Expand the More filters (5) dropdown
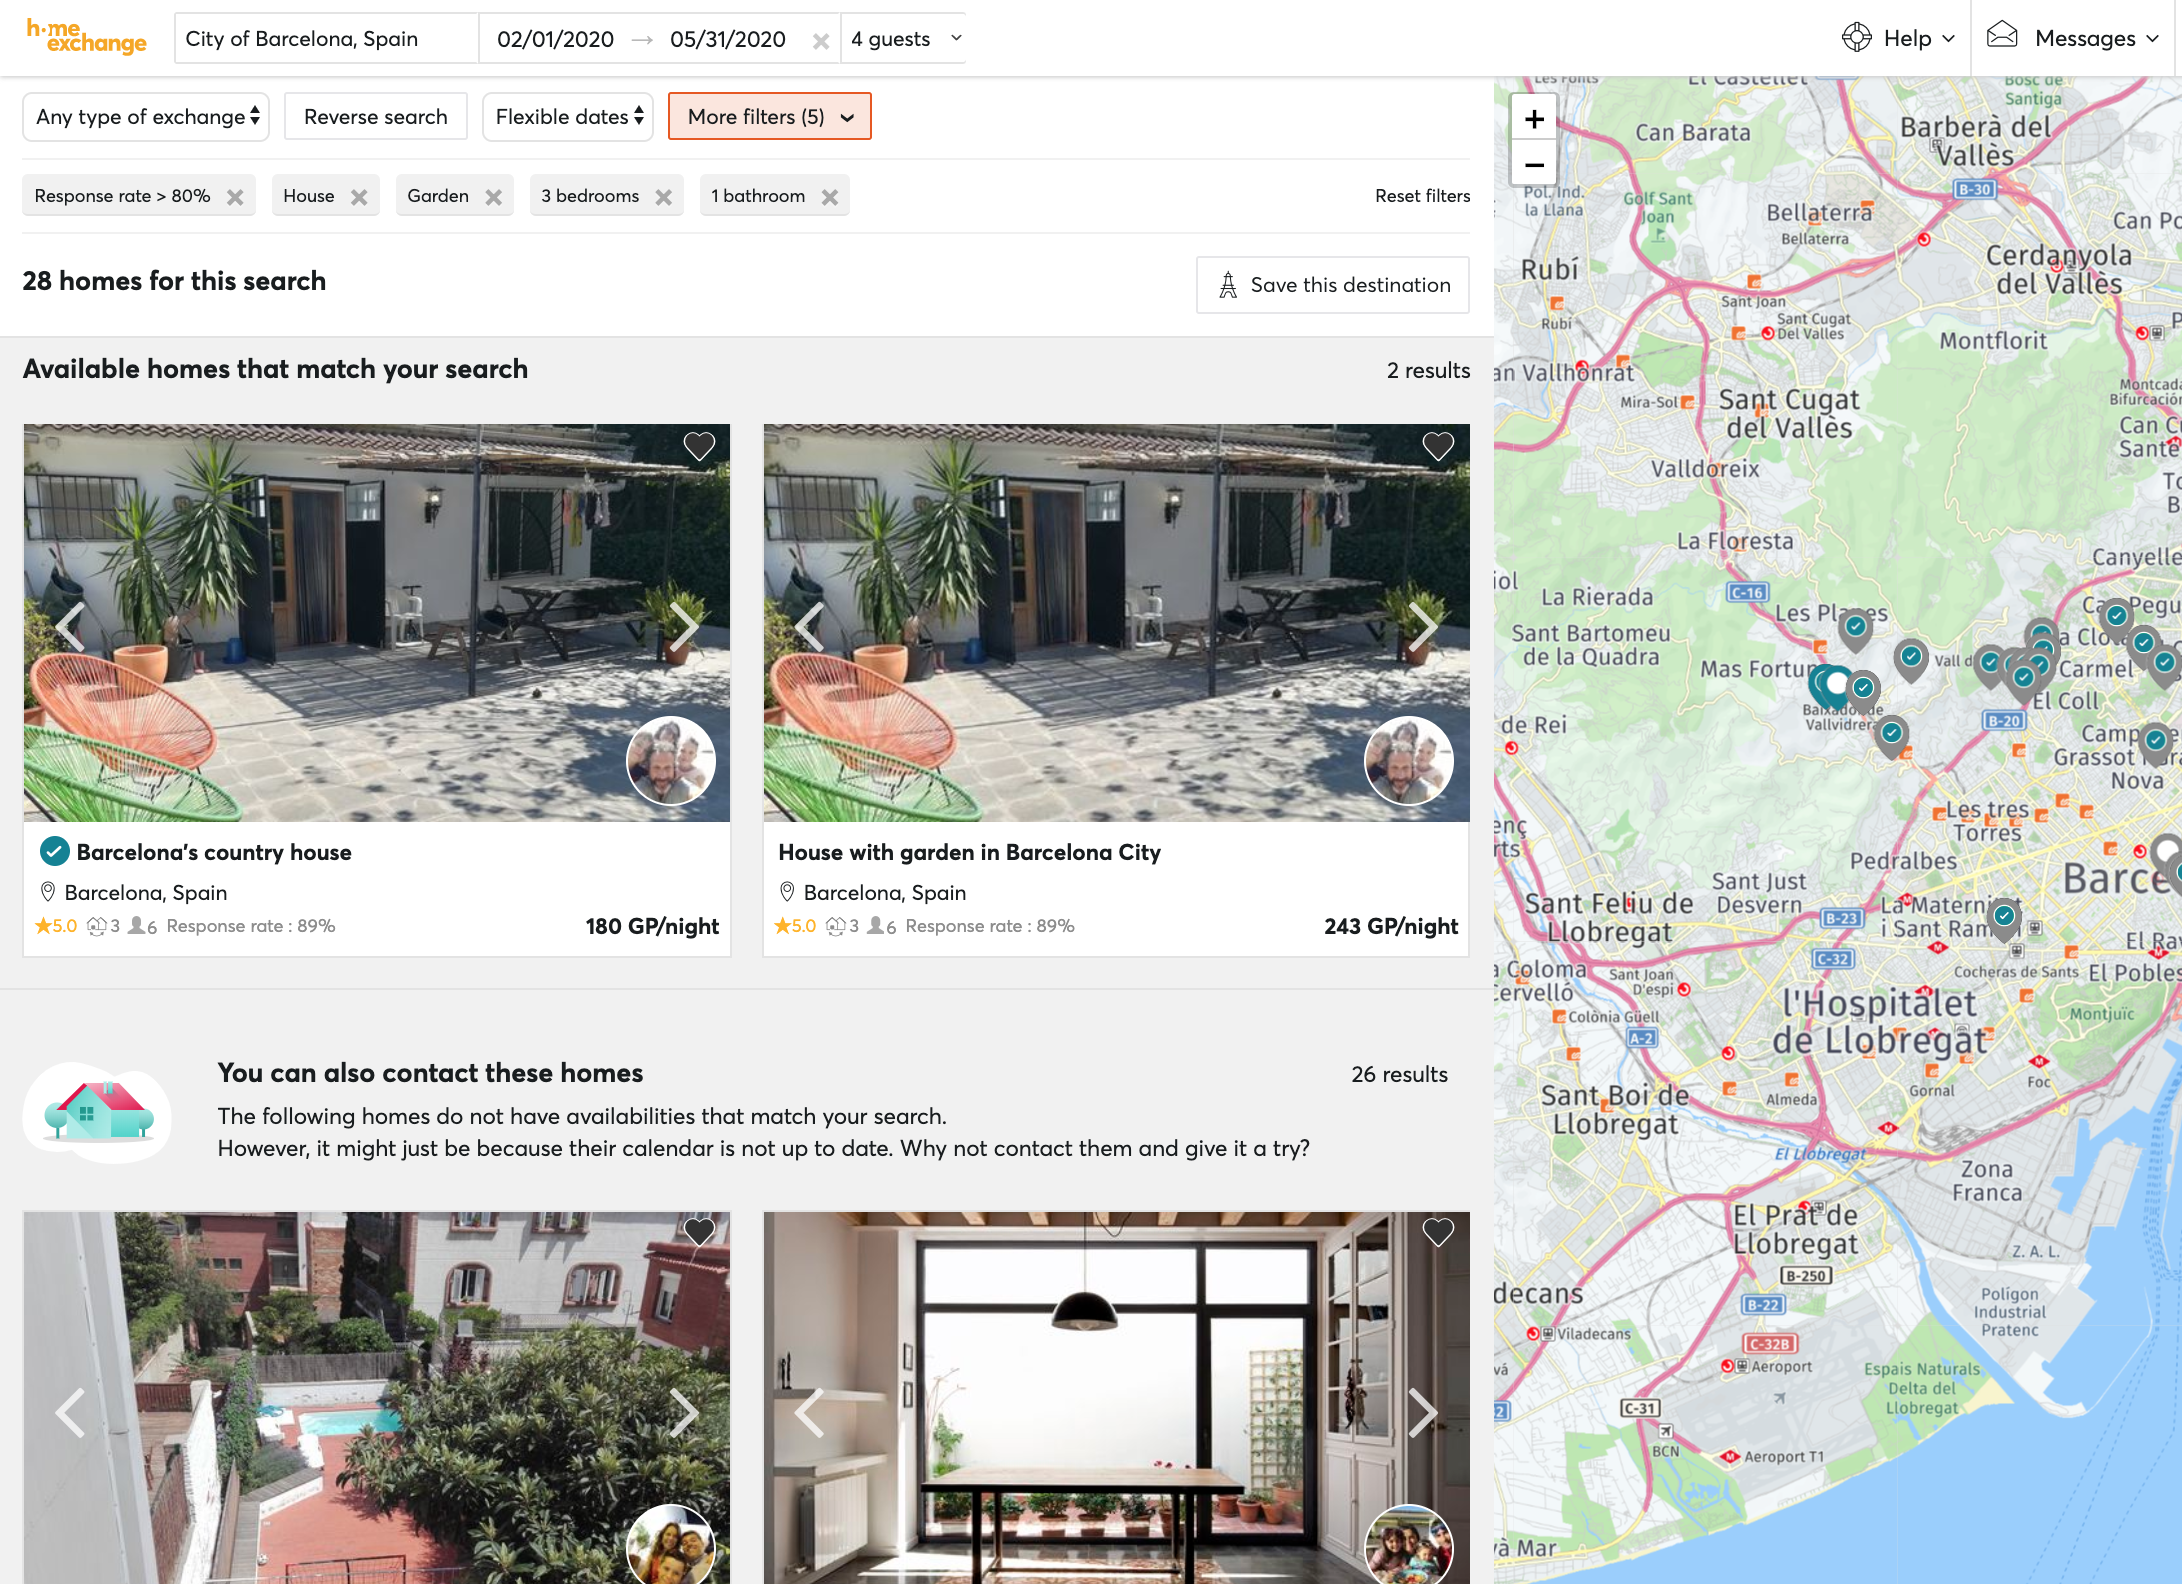The width and height of the screenshot is (2182, 1584). point(769,117)
